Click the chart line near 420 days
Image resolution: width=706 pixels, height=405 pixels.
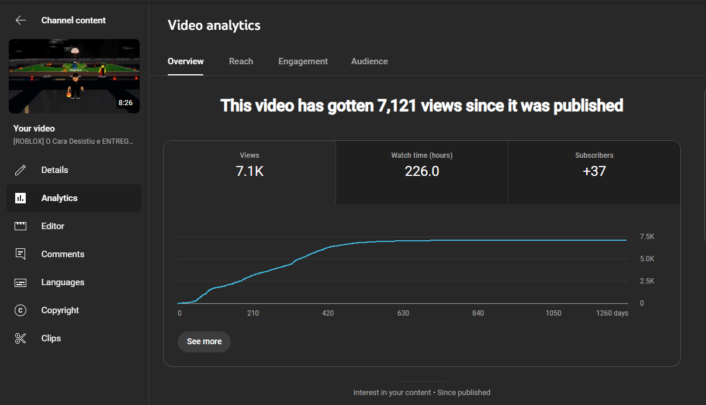[329, 246]
